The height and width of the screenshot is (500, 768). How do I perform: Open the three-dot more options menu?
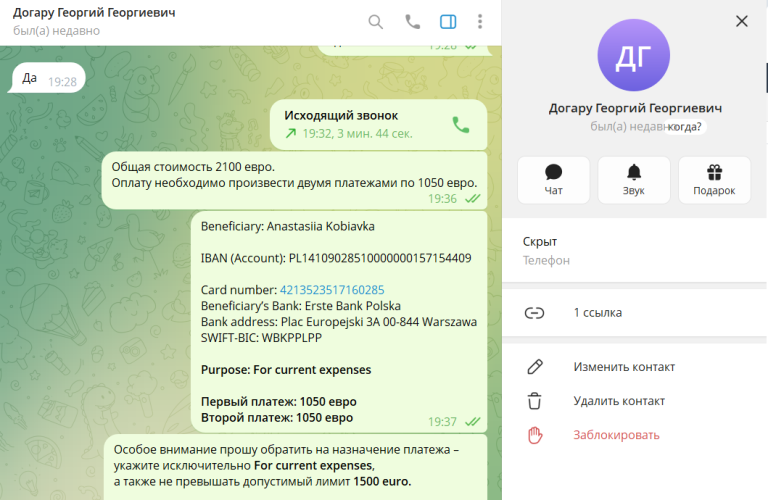[x=480, y=22]
